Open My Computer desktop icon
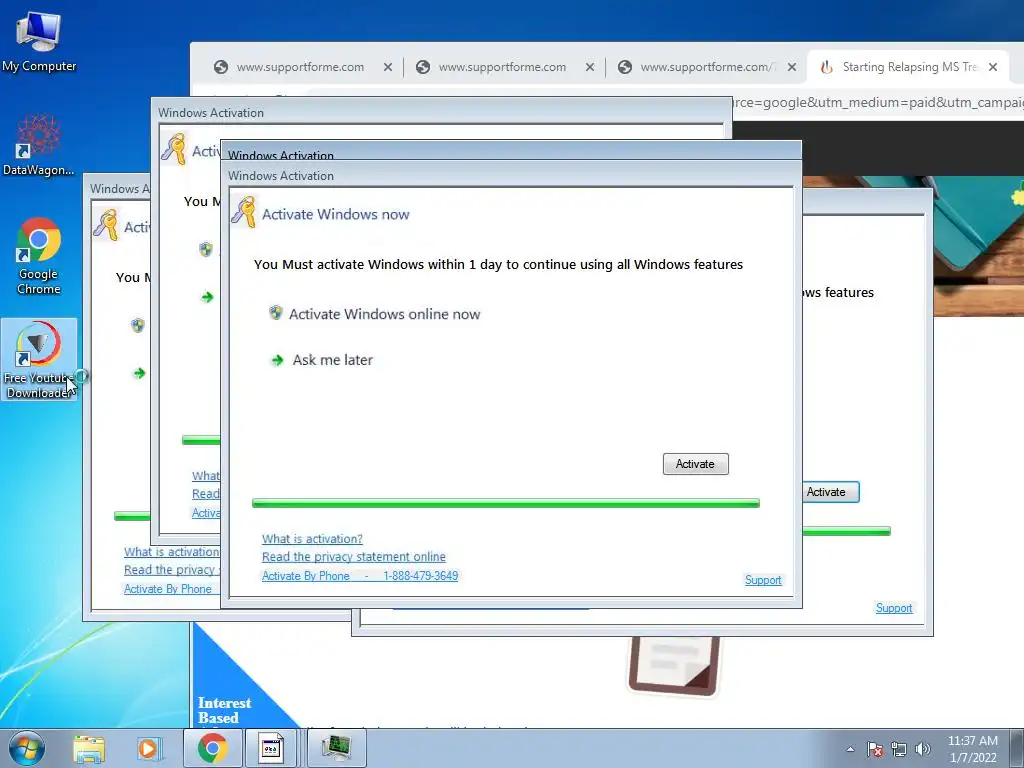The height and width of the screenshot is (768, 1024). tap(39, 40)
